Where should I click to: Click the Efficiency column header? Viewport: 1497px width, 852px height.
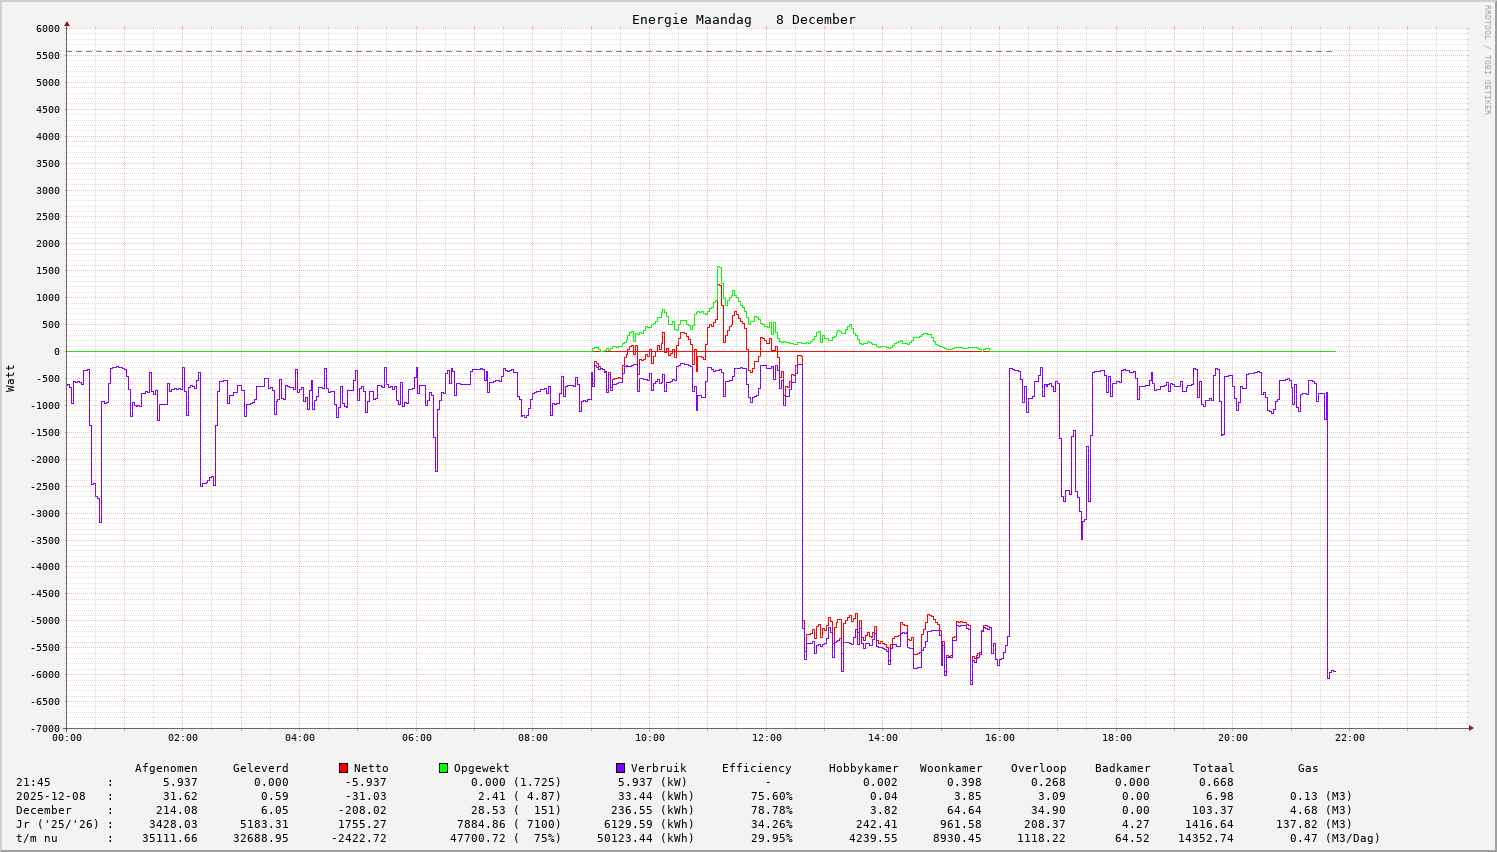pyautogui.click(x=756, y=768)
